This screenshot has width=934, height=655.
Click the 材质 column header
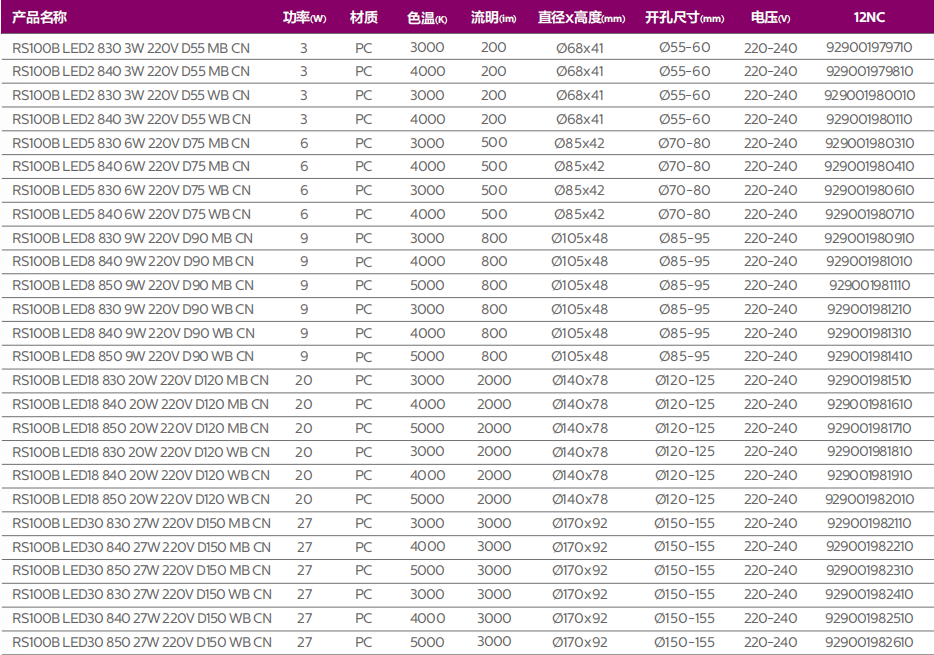click(363, 17)
